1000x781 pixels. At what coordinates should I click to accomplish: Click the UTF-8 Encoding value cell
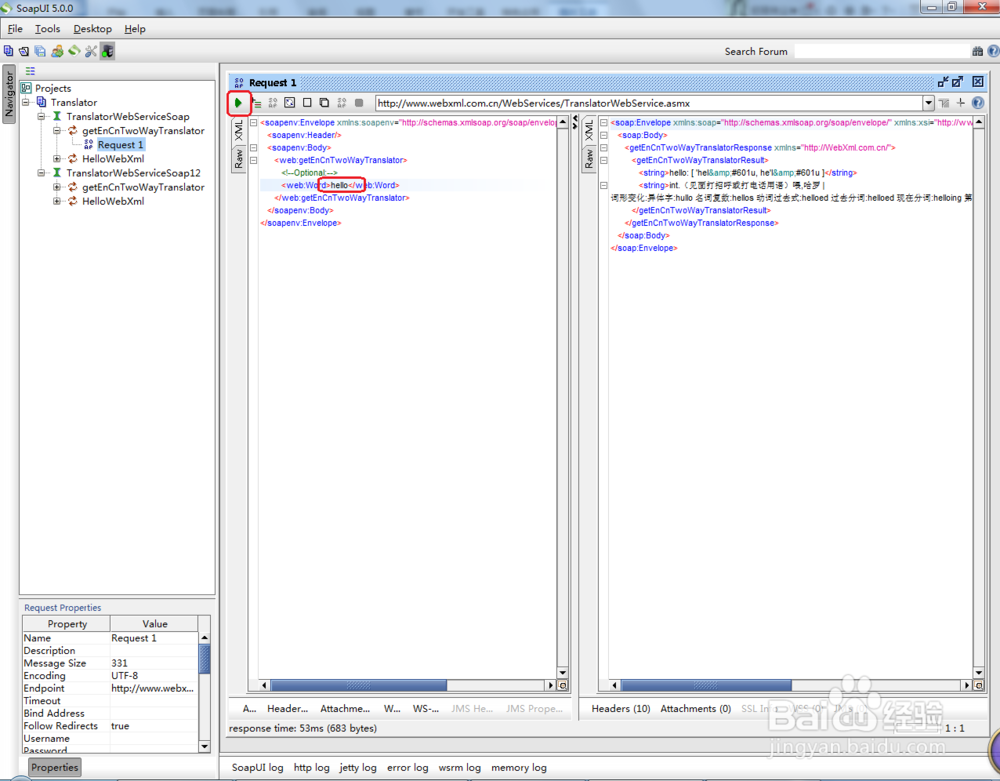pos(154,675)
